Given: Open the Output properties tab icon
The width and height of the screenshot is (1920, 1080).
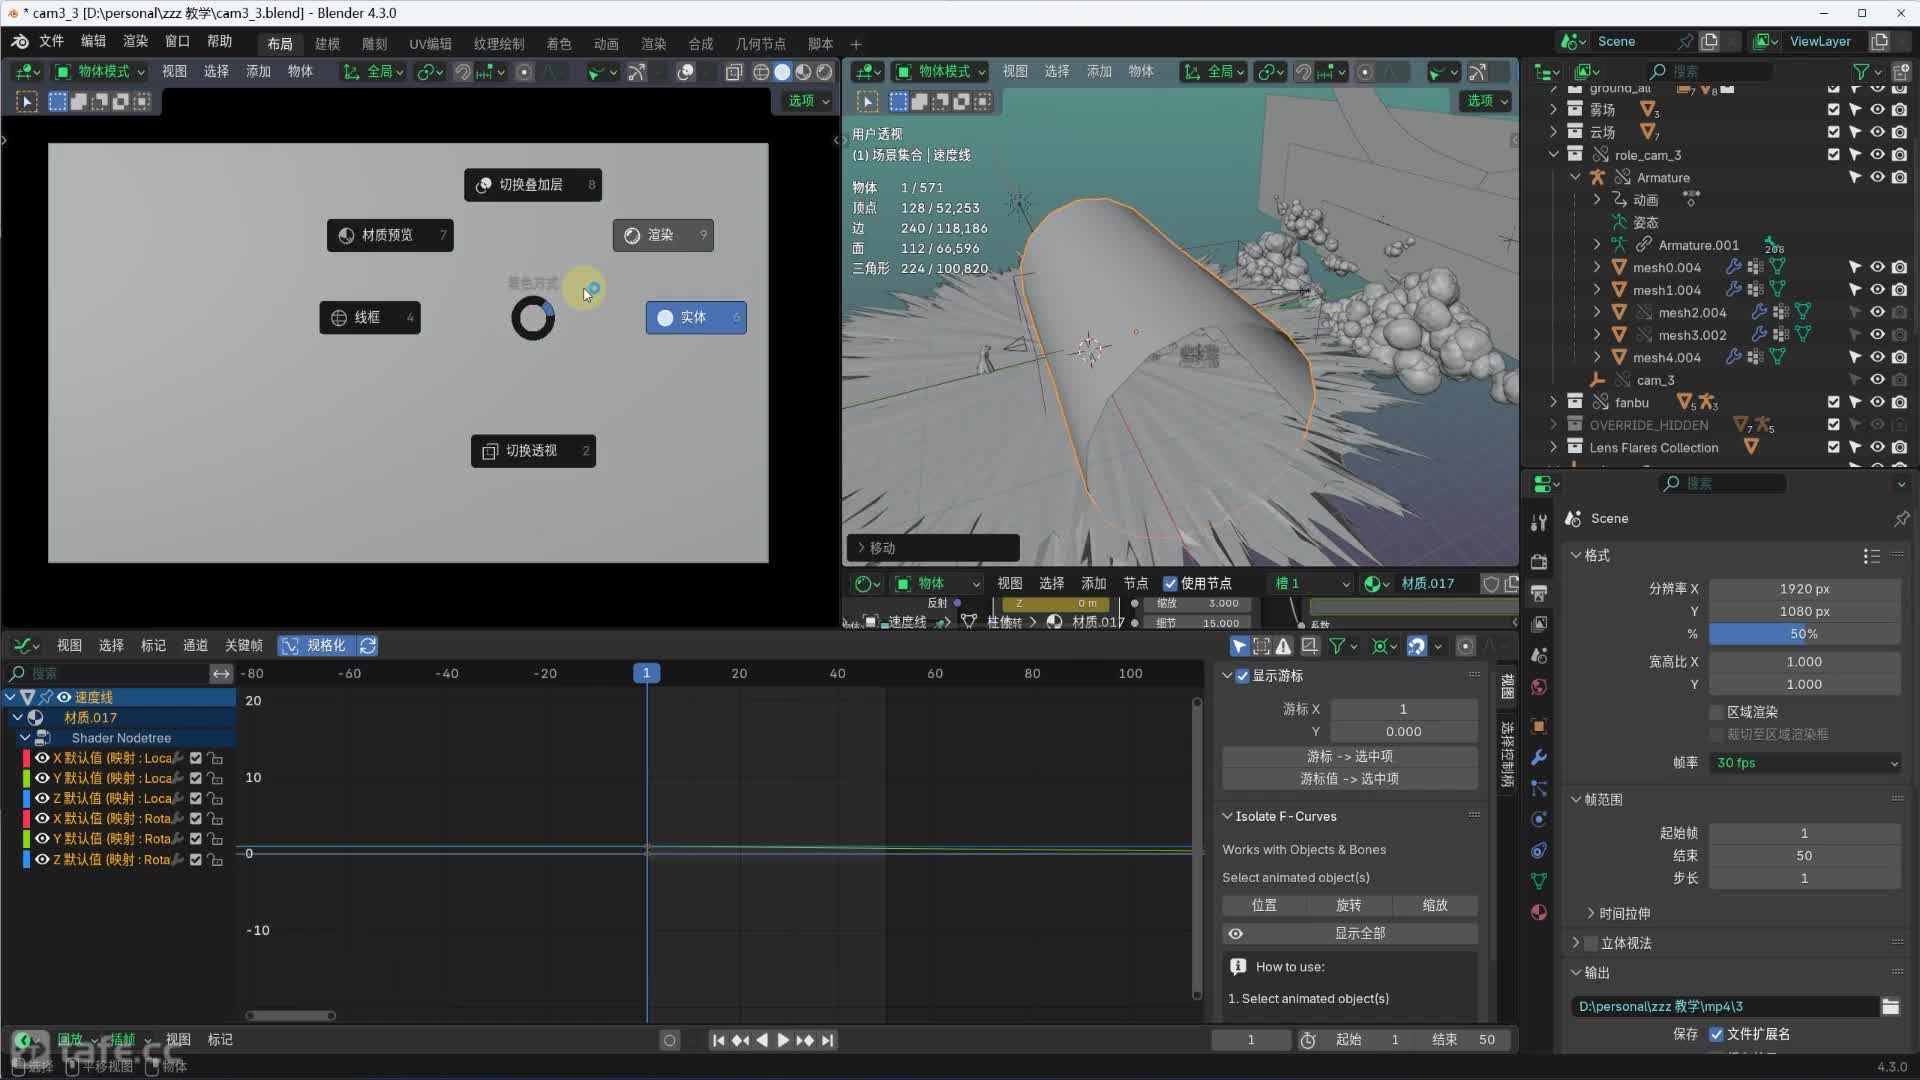Looking at the screenshot, I should pyautogui.click(x=1539, y=593).
